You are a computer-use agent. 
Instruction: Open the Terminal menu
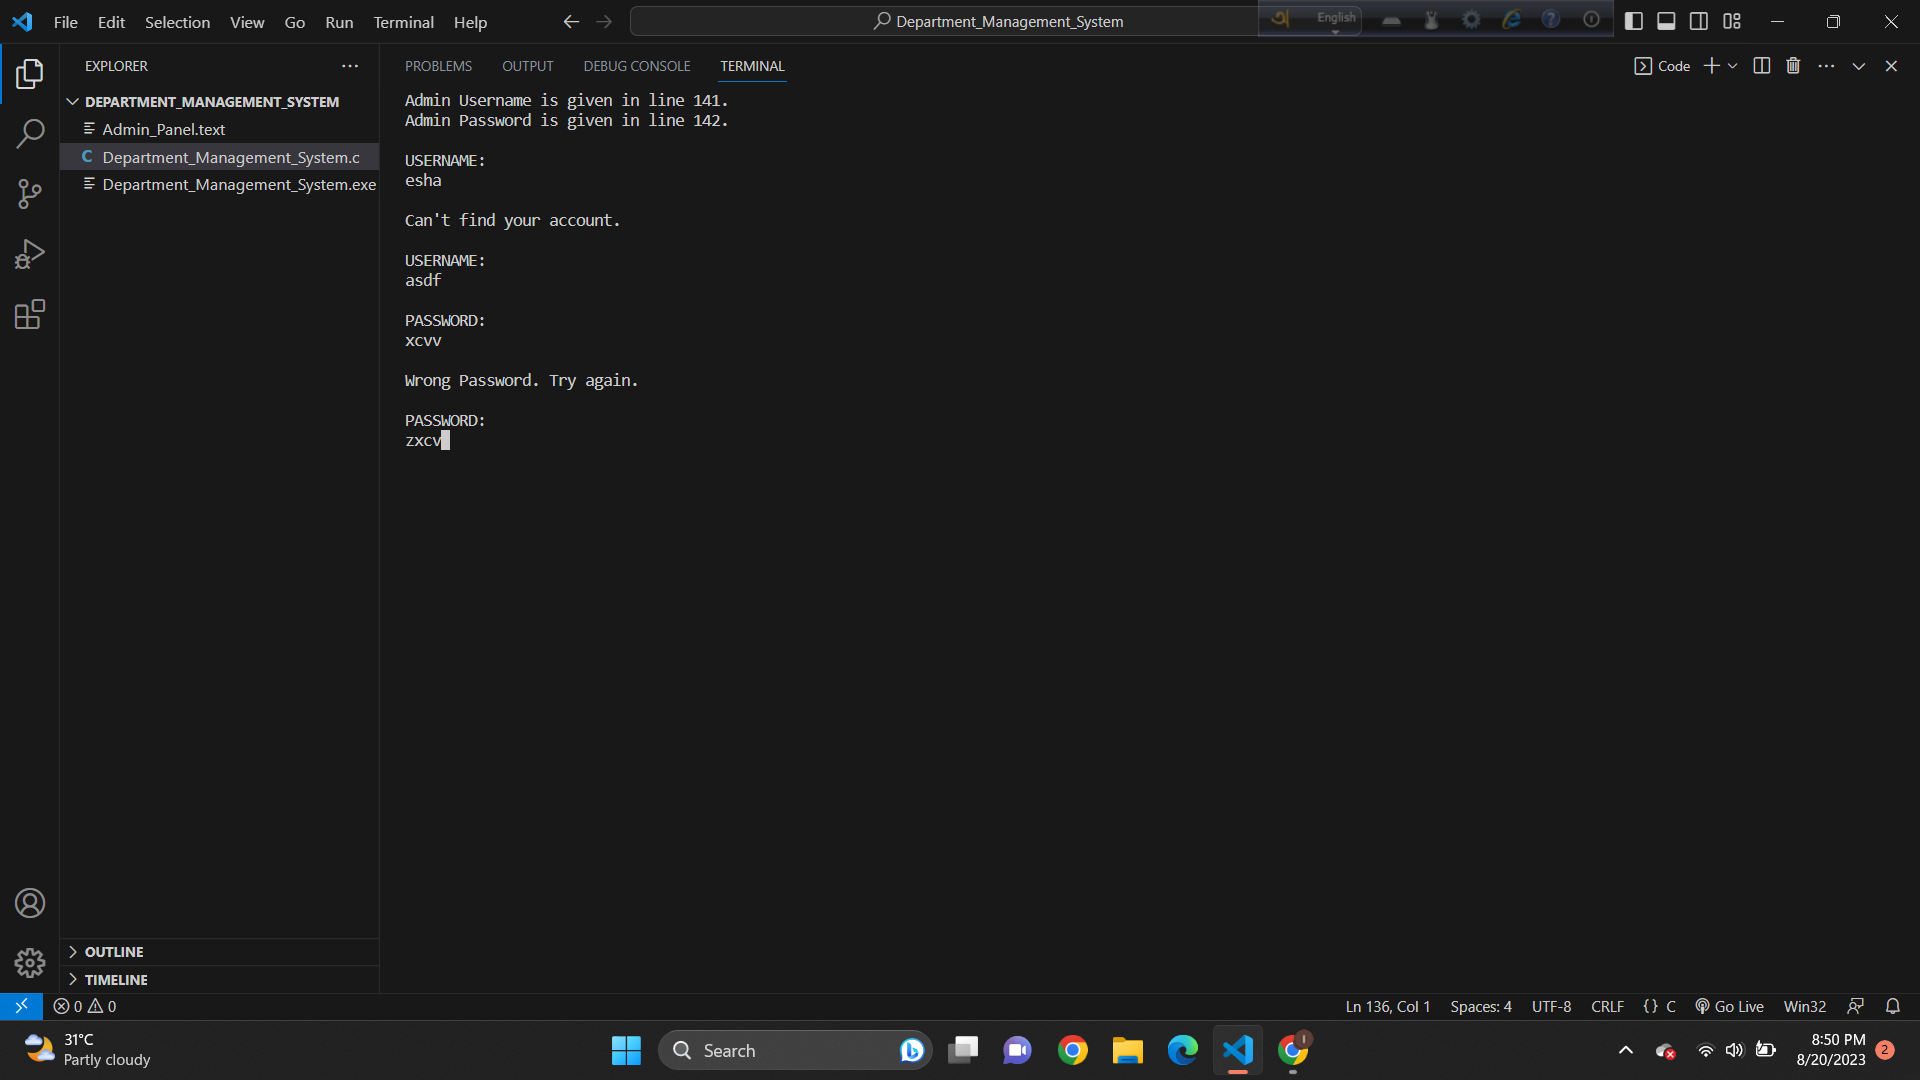tap(402, 21)
